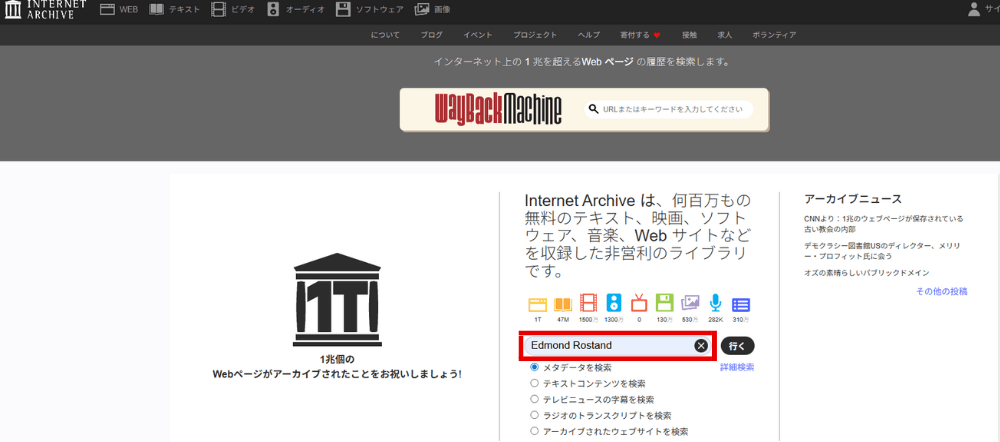Select the blue microphone icon
This screenshot has width=1000, height=442.
click(x=715, y=303)
